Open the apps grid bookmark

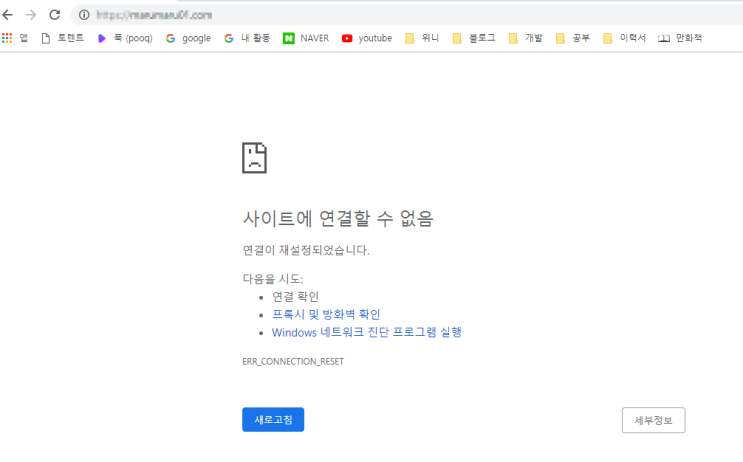pos(15,38)
